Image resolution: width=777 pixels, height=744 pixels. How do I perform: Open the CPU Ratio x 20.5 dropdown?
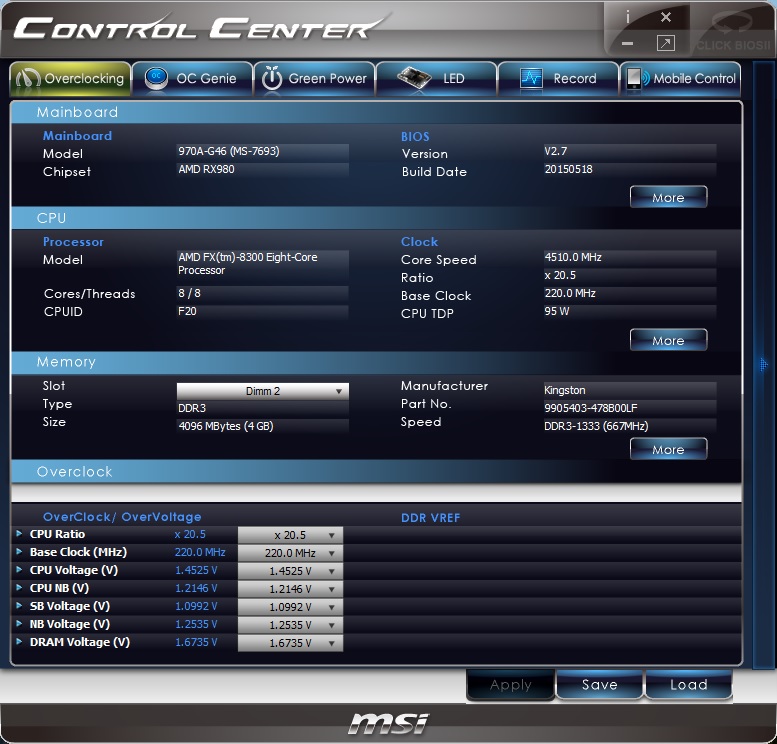coord(290,535)
